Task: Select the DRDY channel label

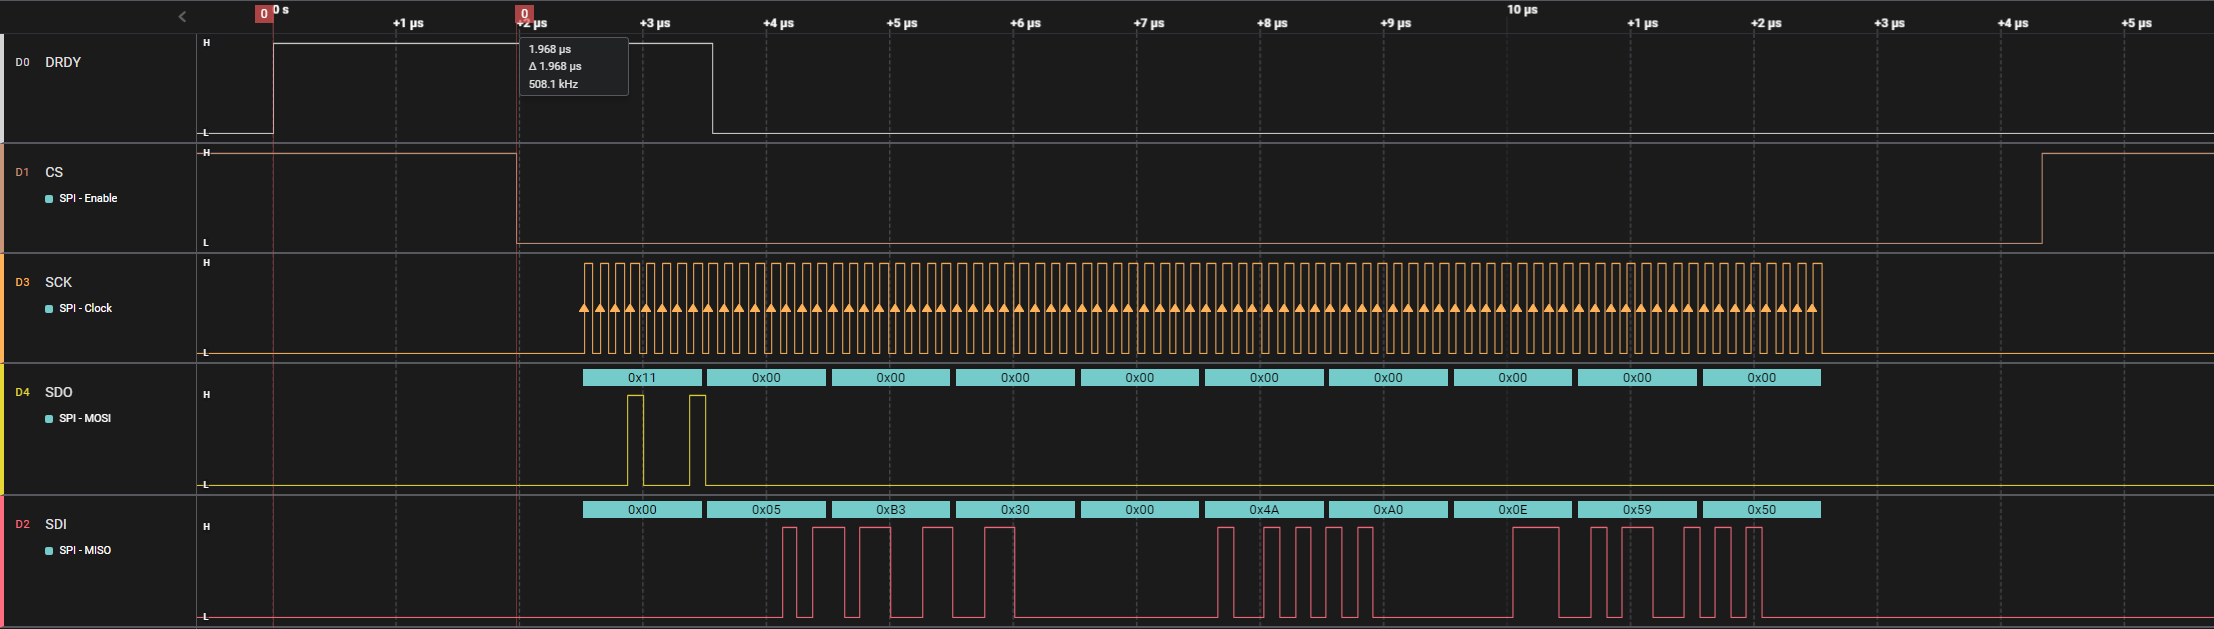Action: [63, 62]
